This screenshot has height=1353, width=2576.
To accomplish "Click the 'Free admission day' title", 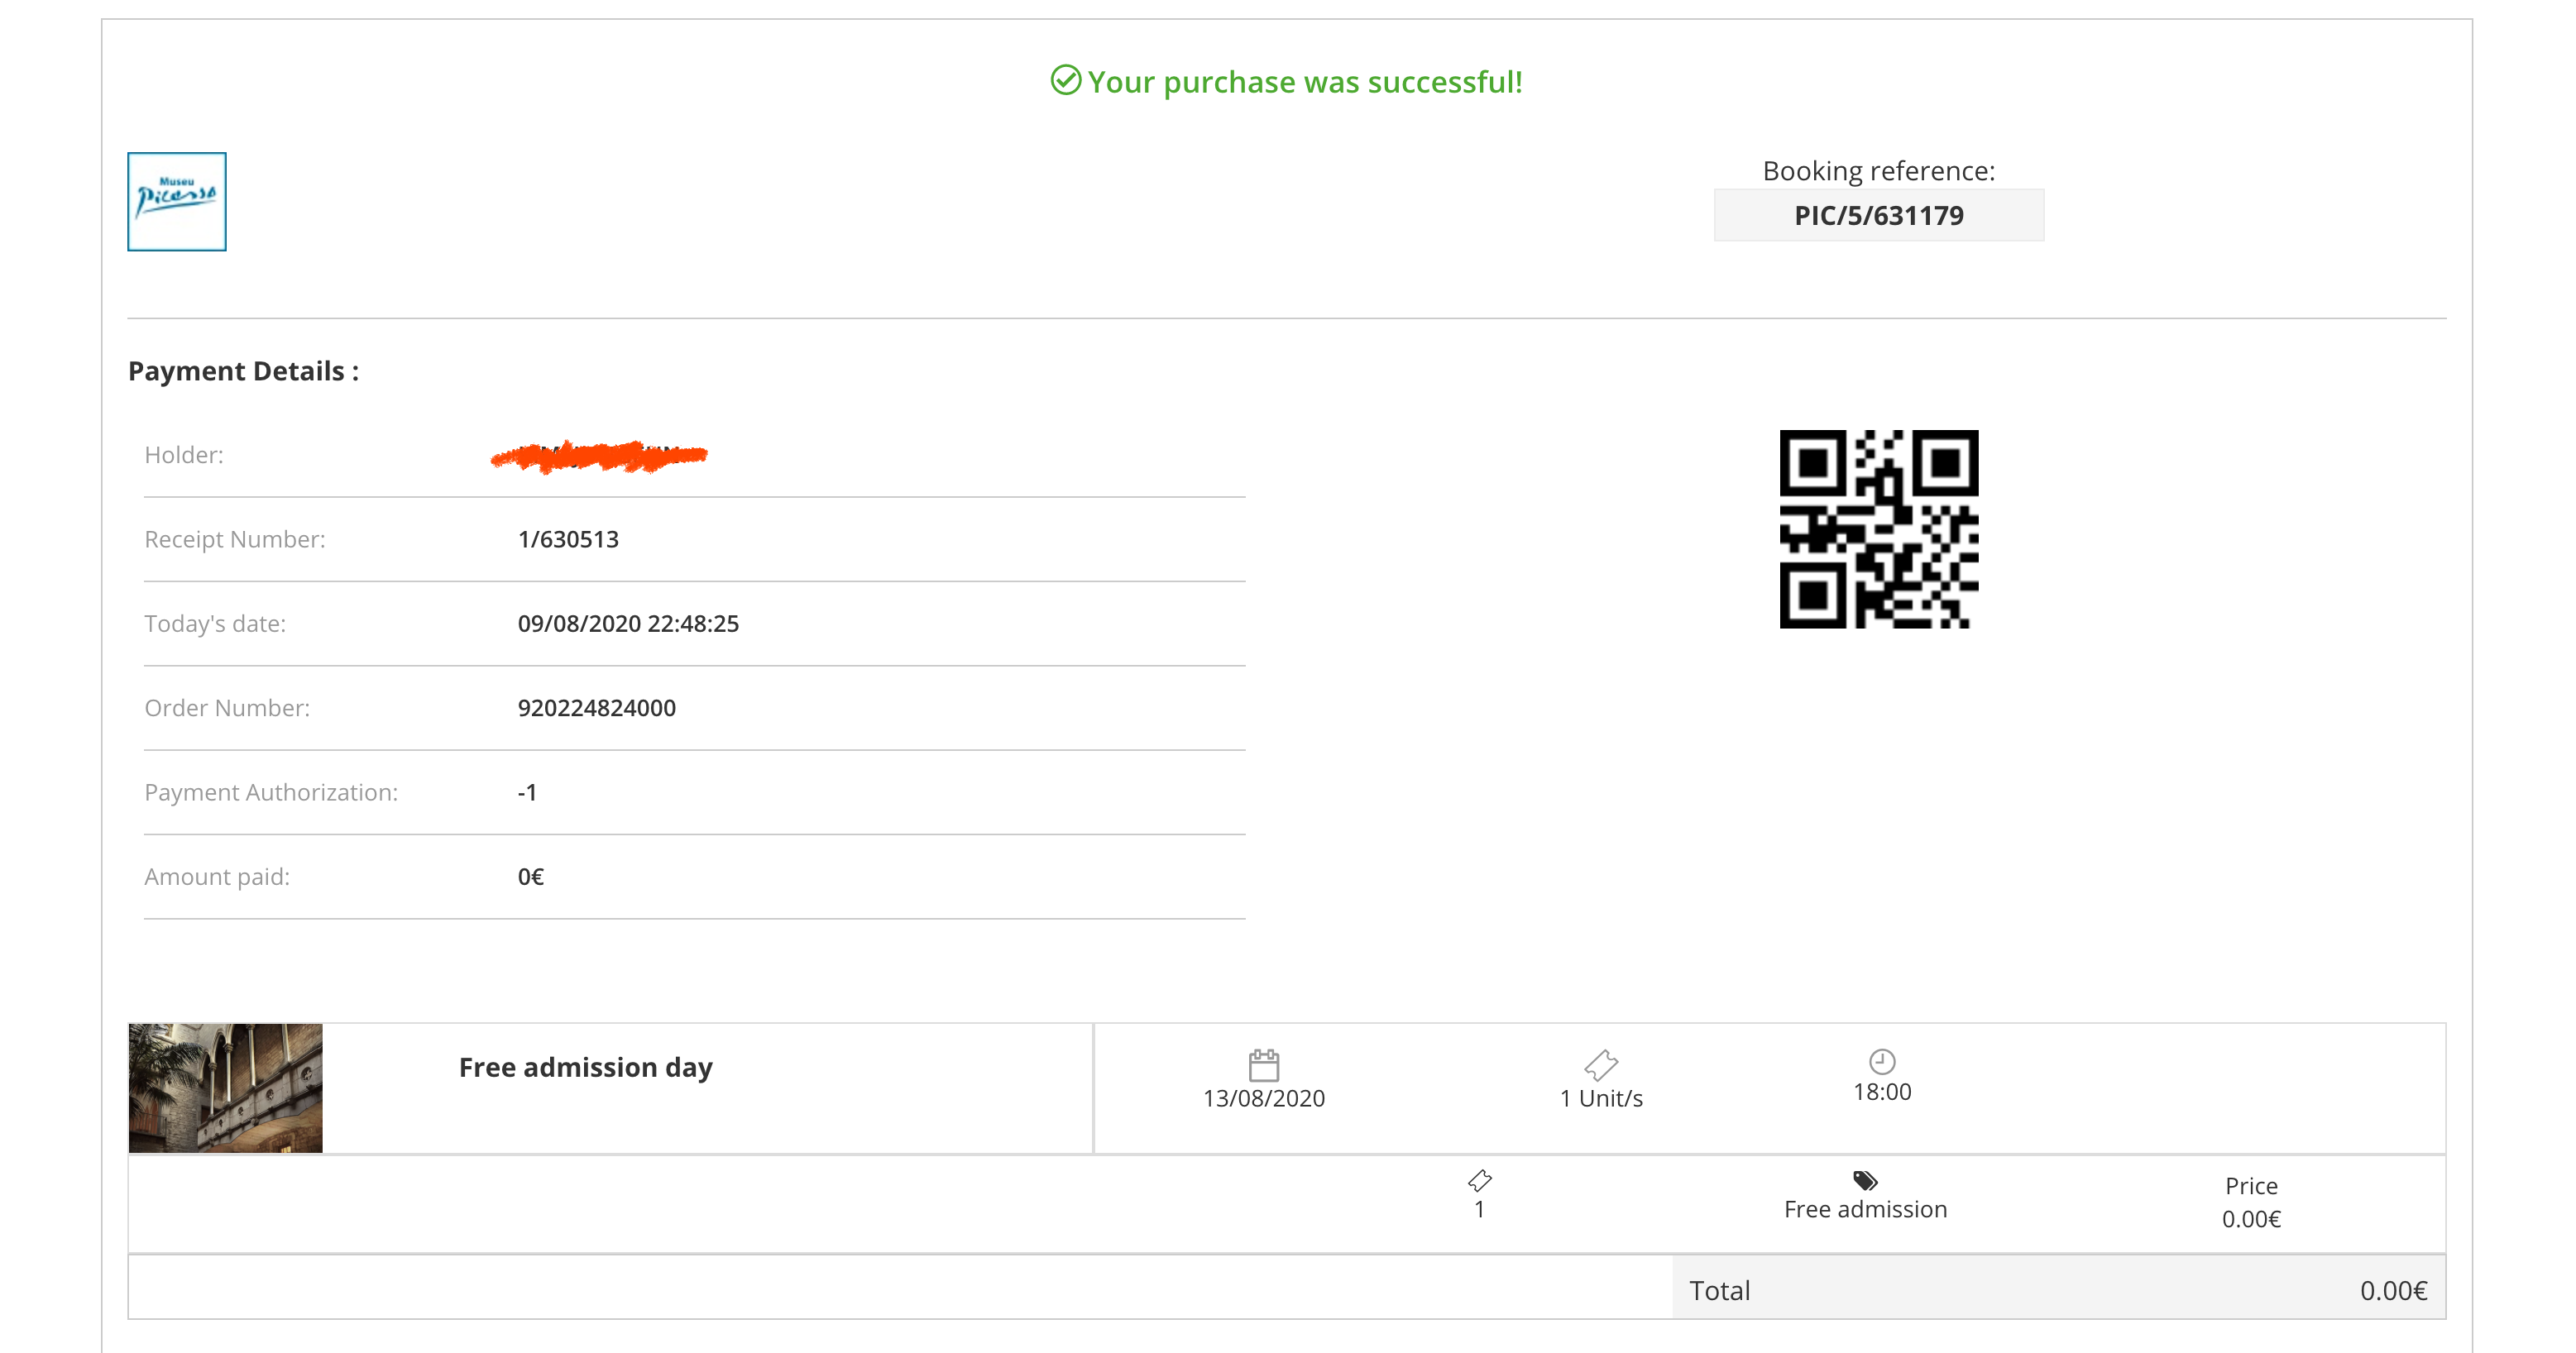I will [586, 1067].
